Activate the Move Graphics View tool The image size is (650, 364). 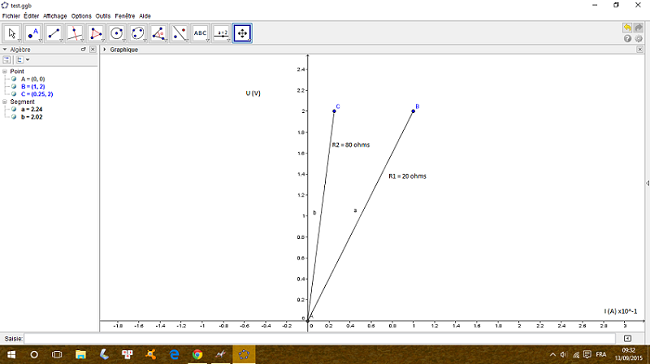click(243, 33)
